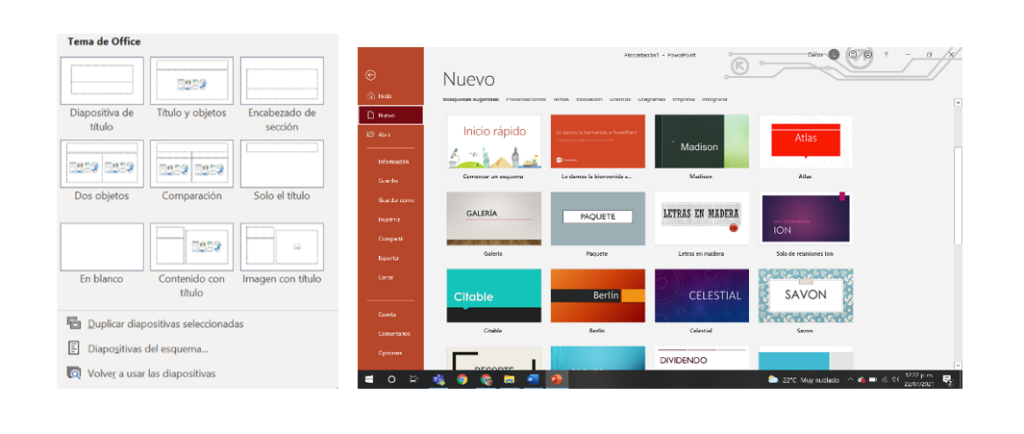Choose the Diapositiva de título layout

(102, 95)
